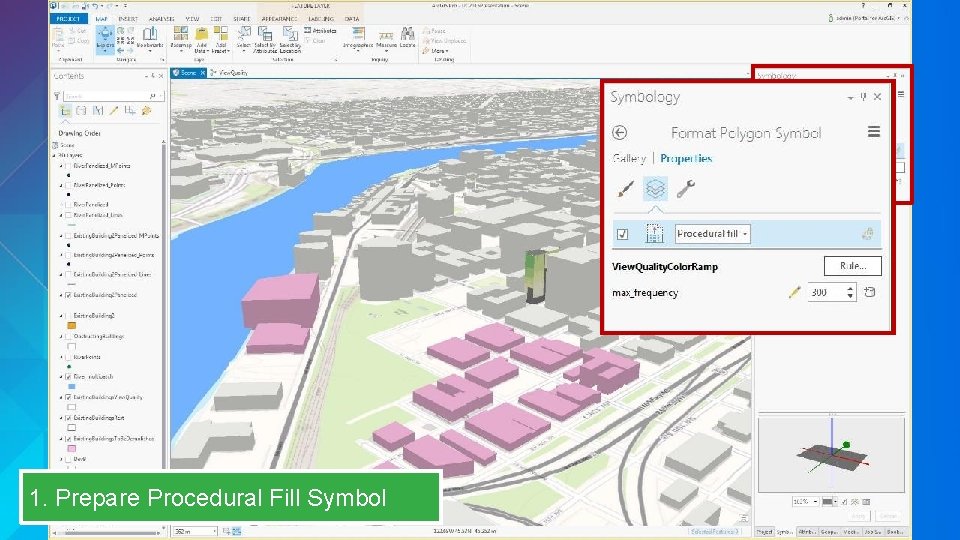Image resolution: width=960 pixels, height=540 pixels.
Task: Uncheck the ExistingBuilding2Panelized layer
Action: tap(69, 295)
